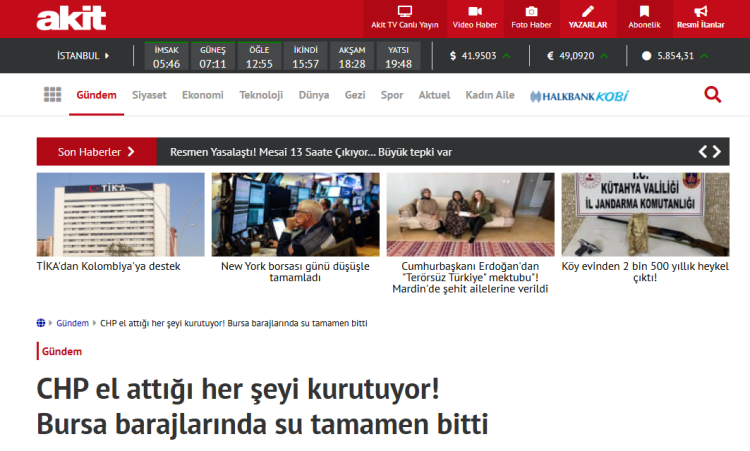This screenshot has height=451, width=750.
Task: Open the grid all-categories menu icon
Action: pyautogui.click(x=53, y=95)
